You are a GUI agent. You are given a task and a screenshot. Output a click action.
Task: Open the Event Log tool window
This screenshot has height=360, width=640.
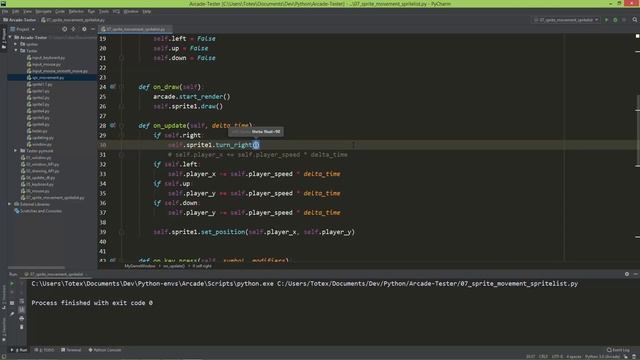point(618,350)
